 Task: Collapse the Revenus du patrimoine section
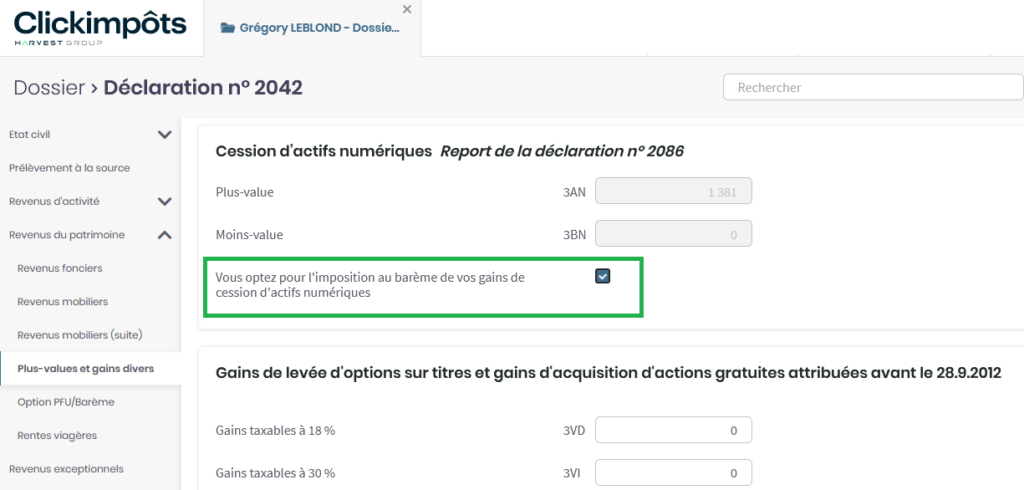pos(165,235)
